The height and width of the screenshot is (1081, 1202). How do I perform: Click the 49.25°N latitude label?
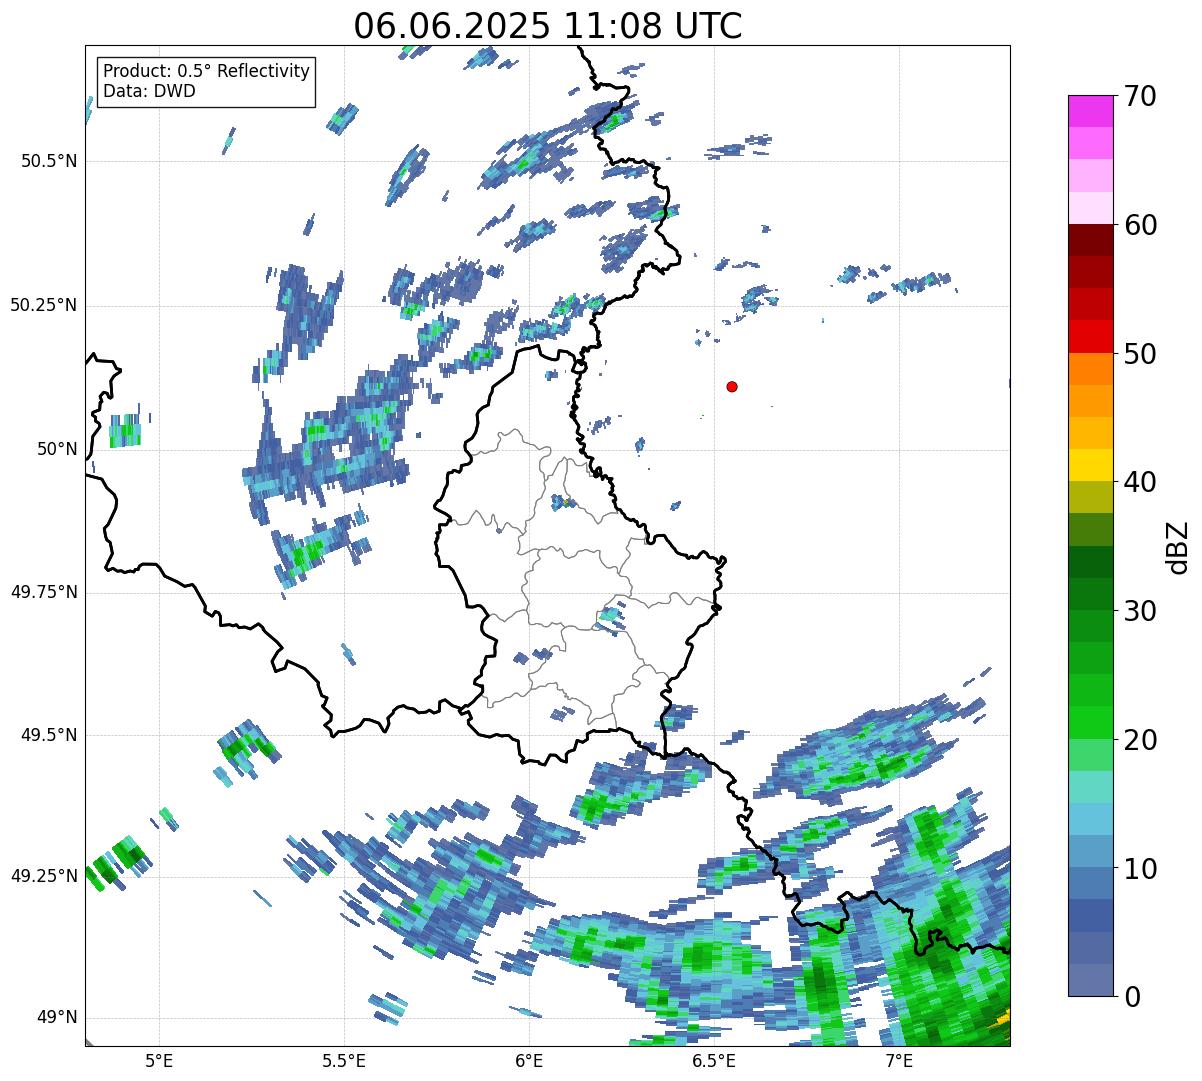pyautogui.click(x=44, y=876)
